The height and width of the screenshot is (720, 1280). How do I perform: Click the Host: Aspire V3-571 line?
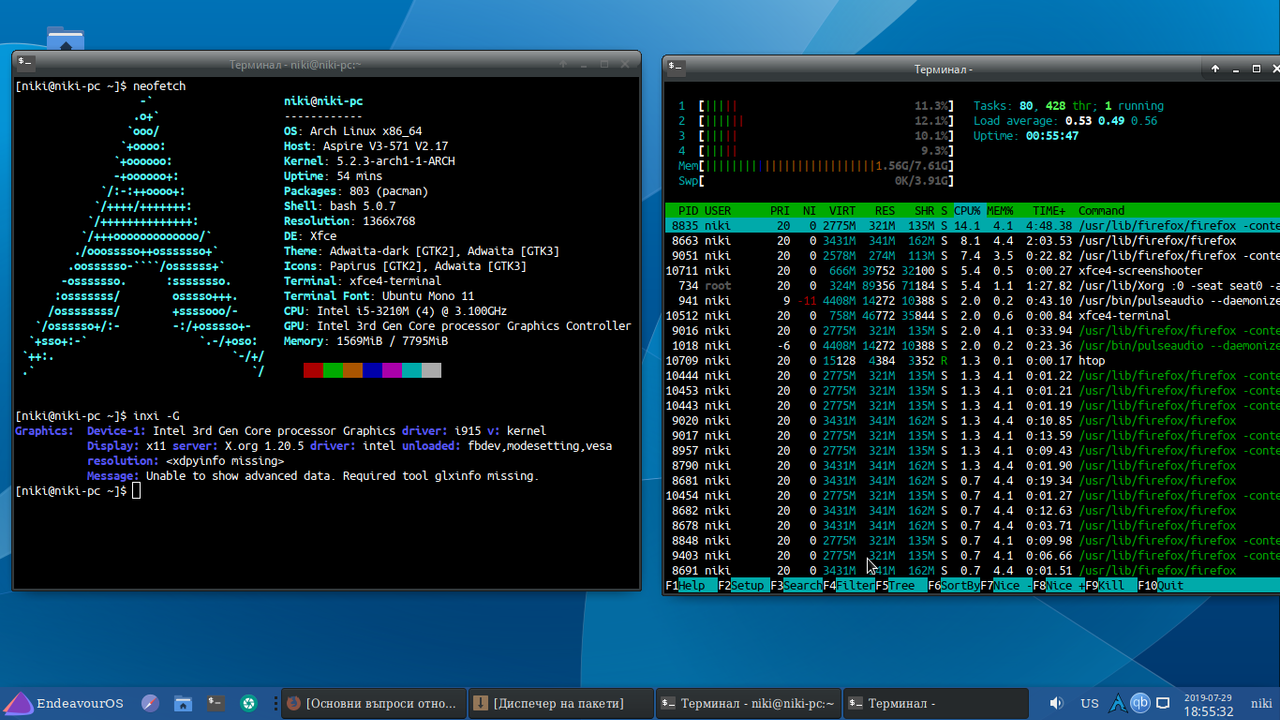pyautogui.click(x=366, y=146)
